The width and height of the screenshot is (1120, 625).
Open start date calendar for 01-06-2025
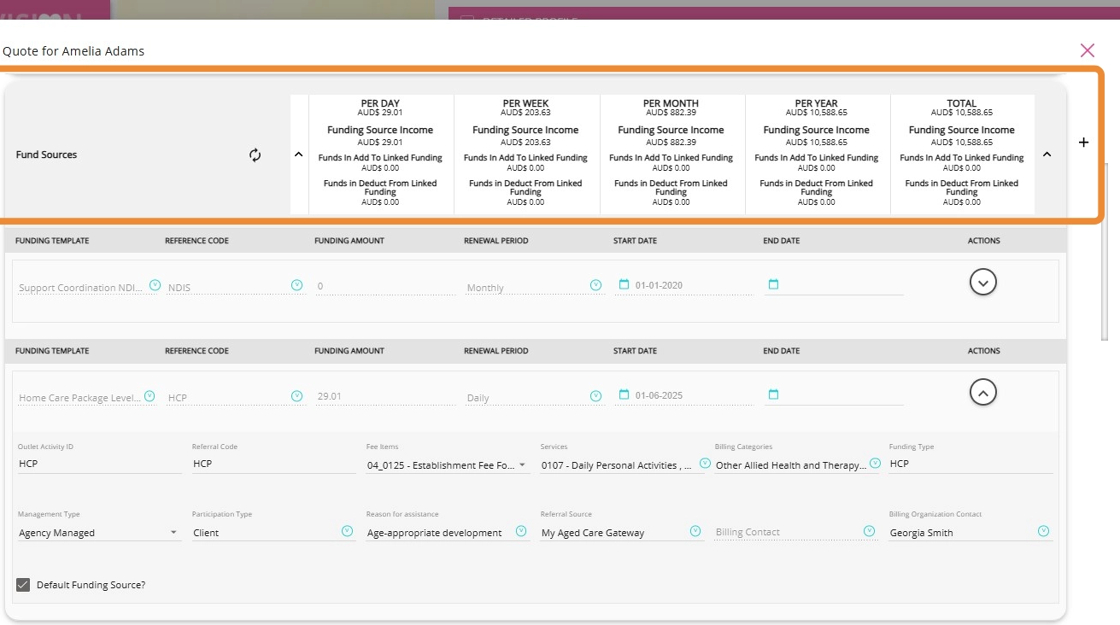point(624,394)
